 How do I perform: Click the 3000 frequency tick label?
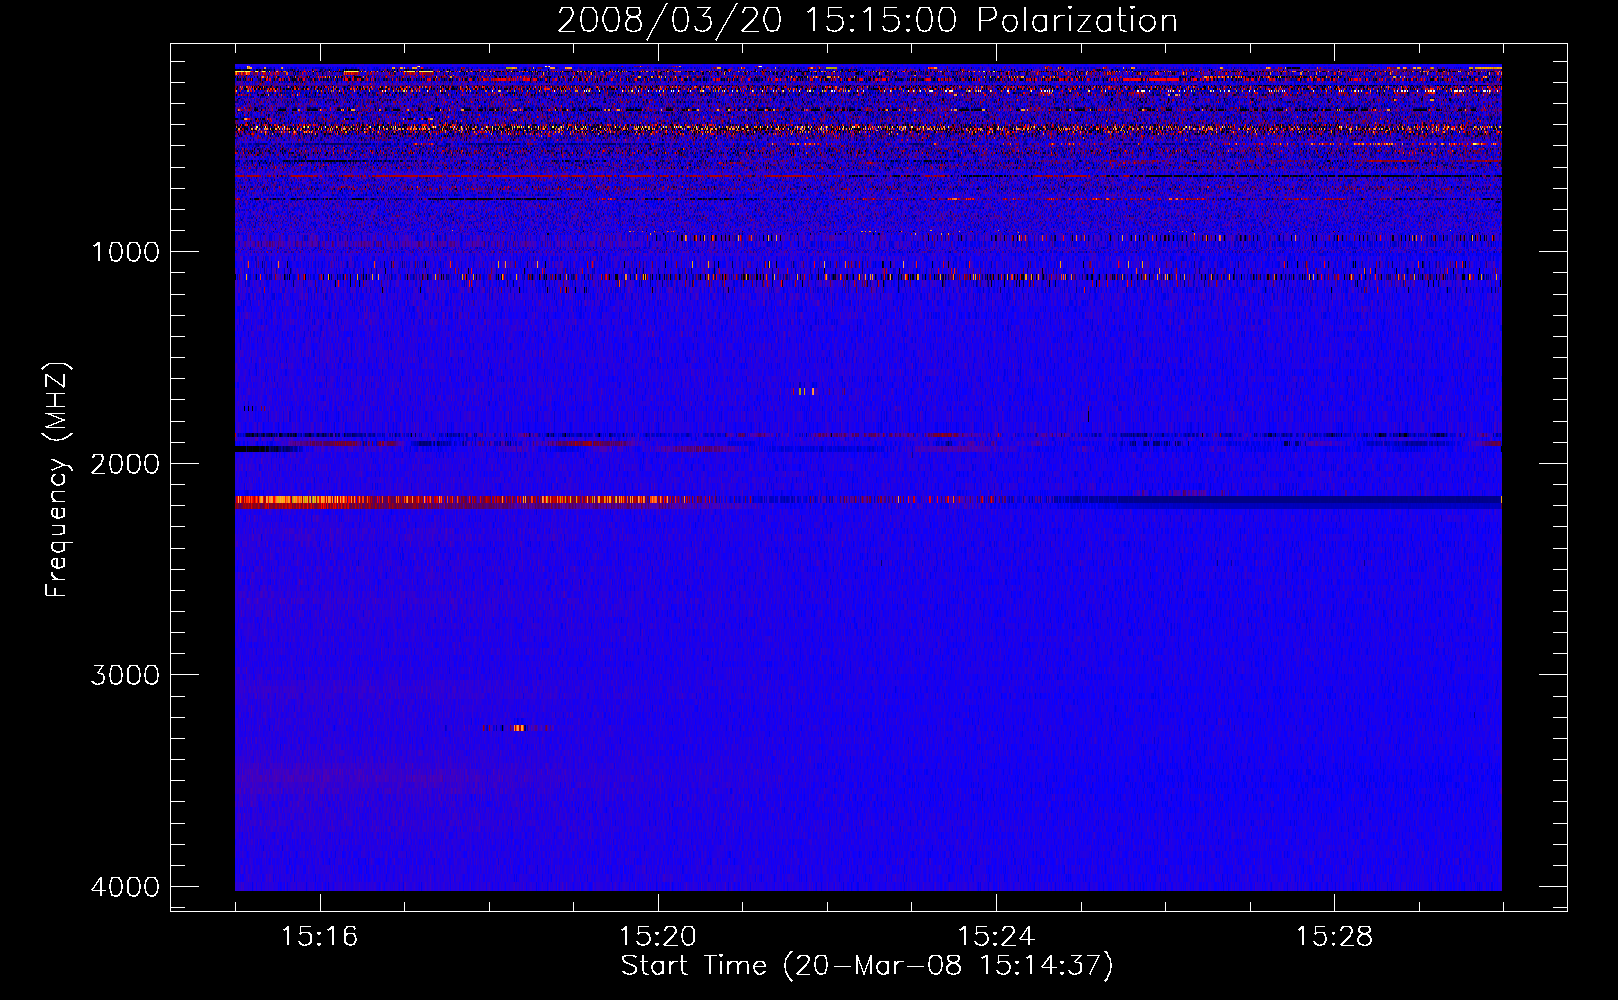[x=125, y=675]
